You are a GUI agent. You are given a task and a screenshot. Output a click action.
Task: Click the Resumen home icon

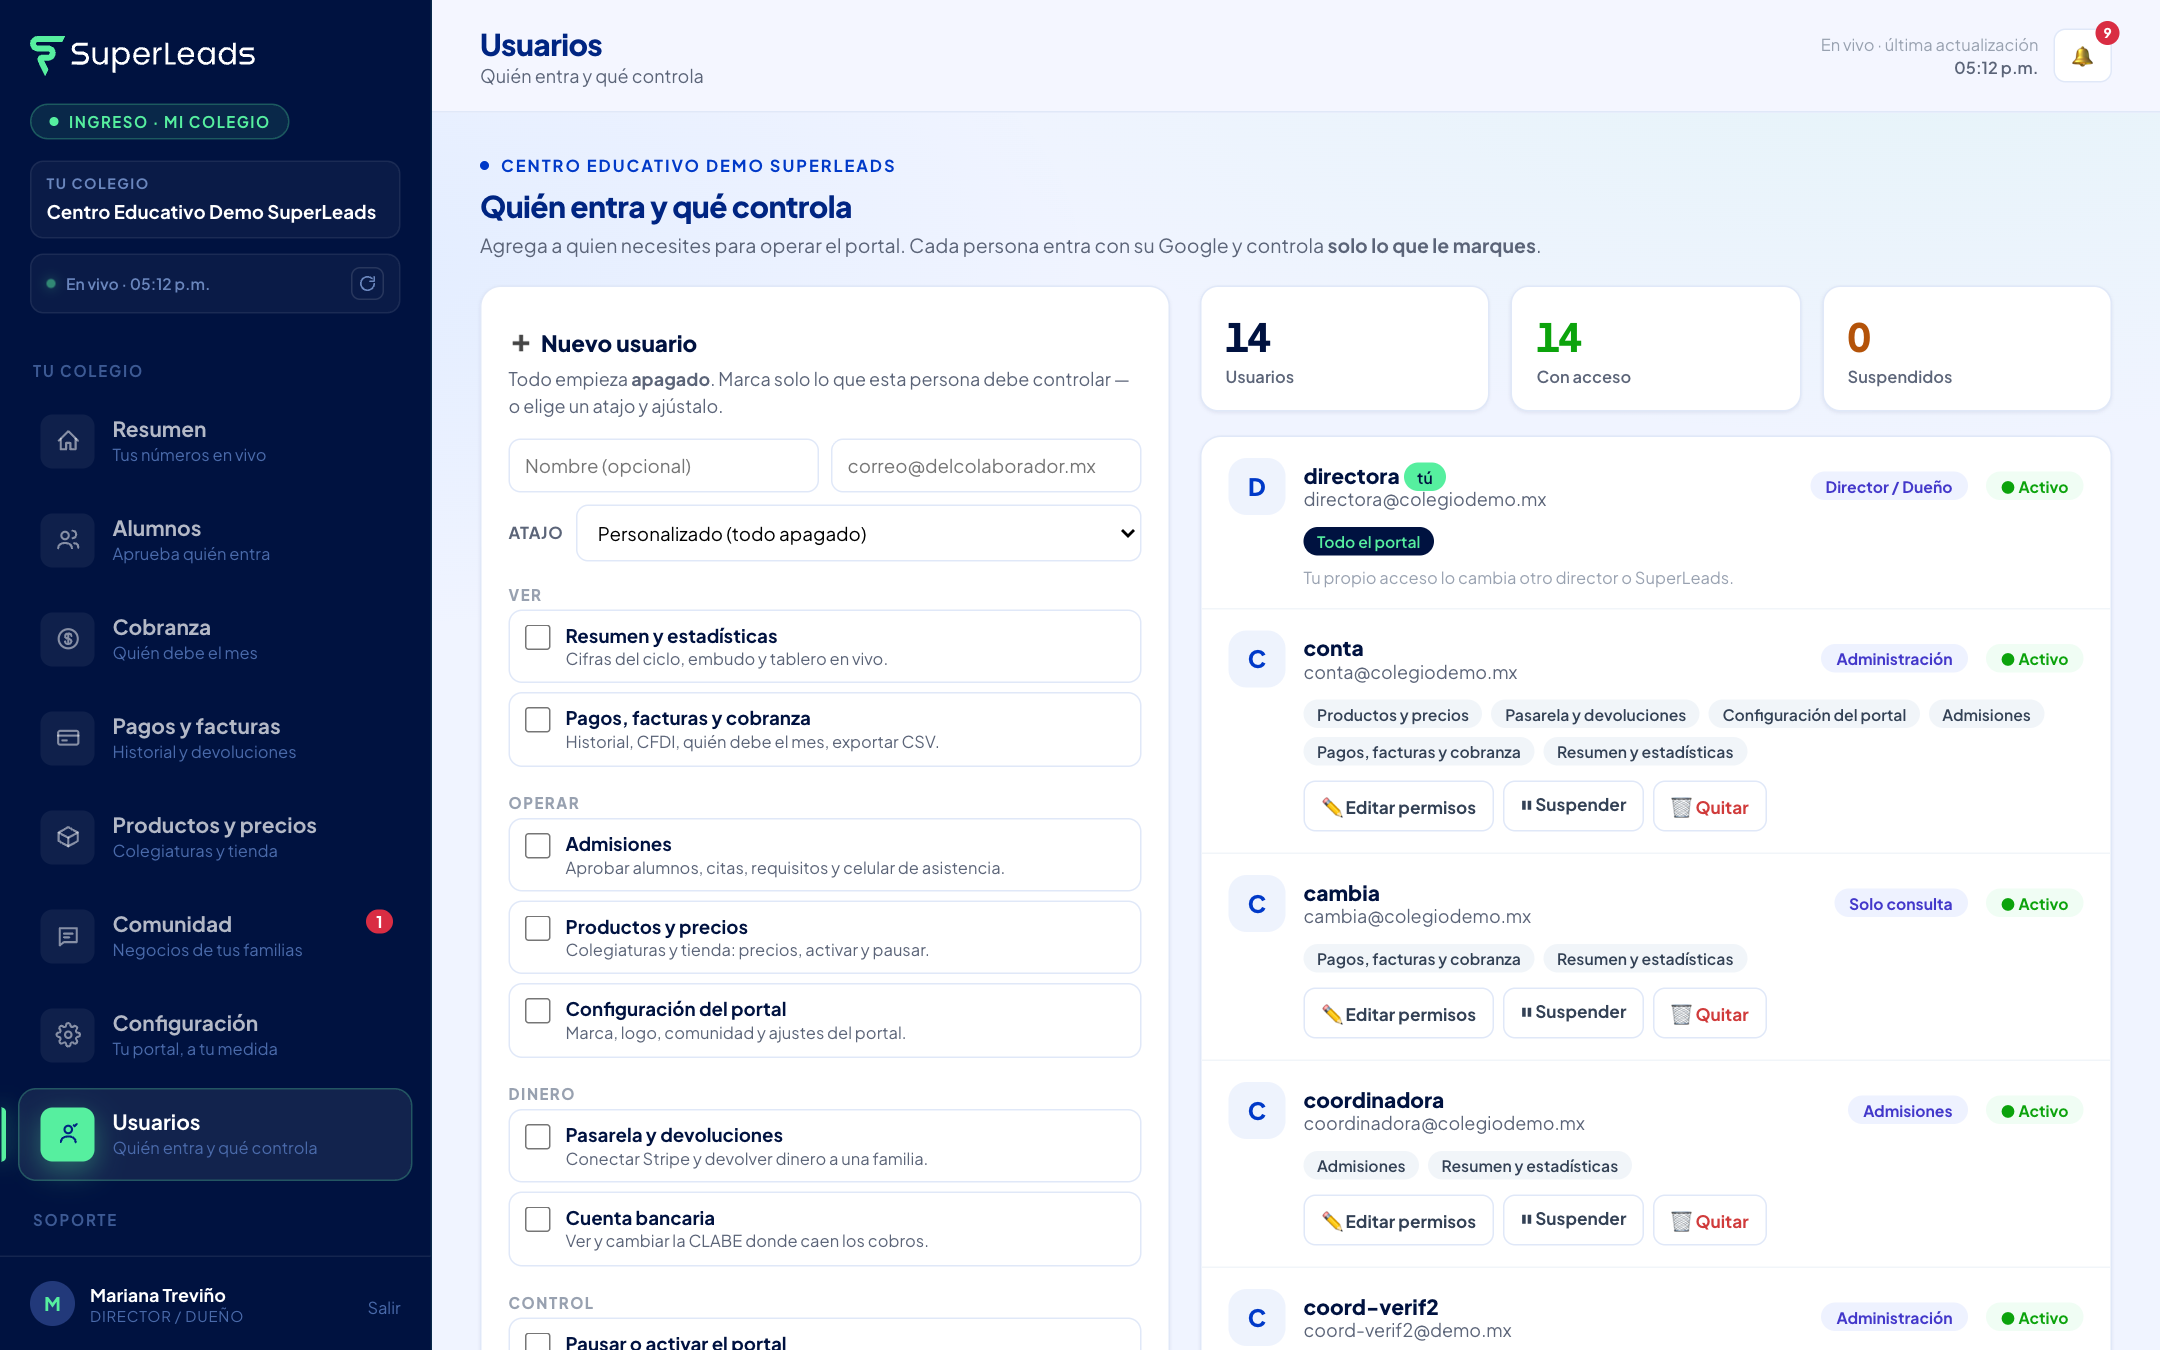[68, 441]
